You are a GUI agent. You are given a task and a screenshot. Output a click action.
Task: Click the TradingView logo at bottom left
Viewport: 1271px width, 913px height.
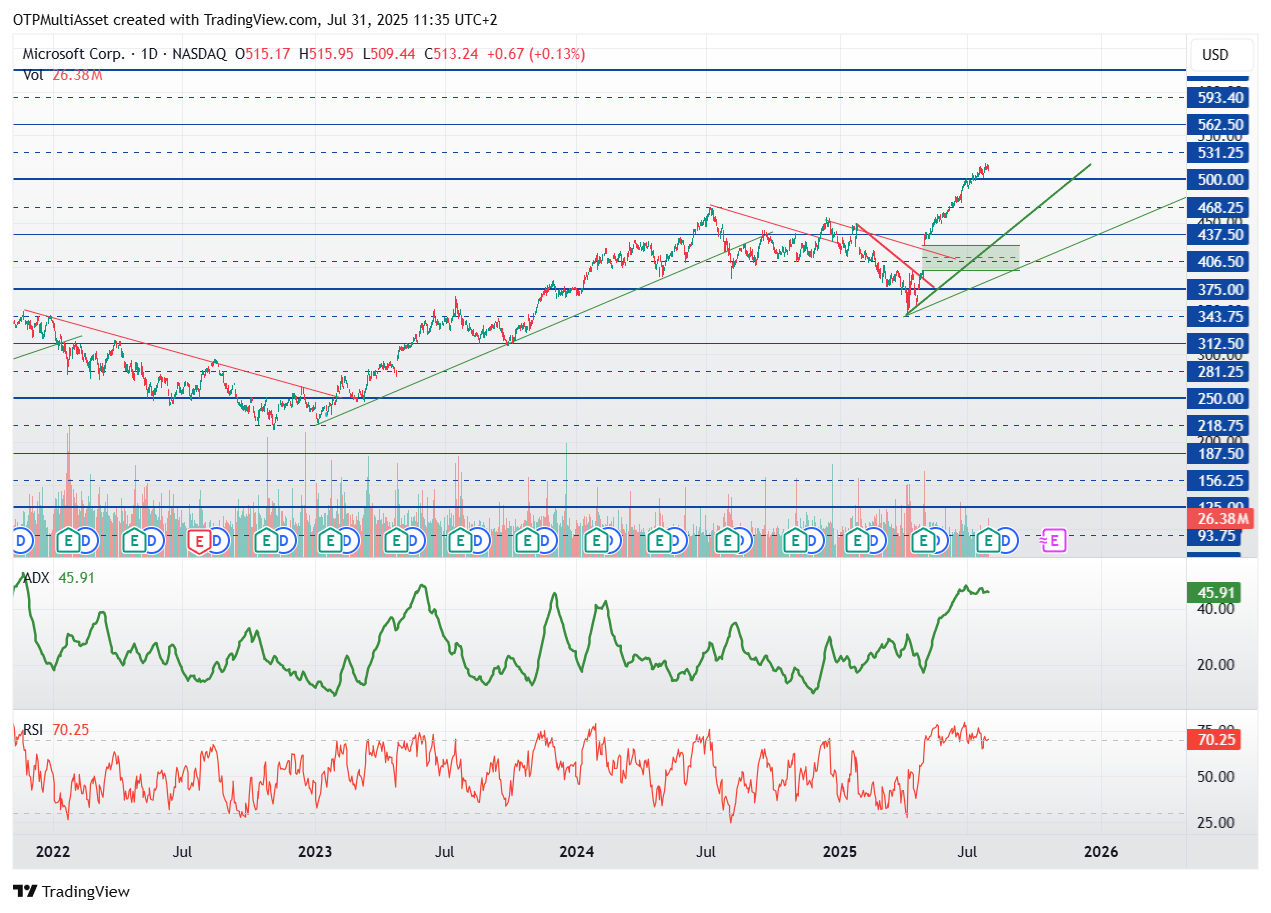tap(70, 891)
